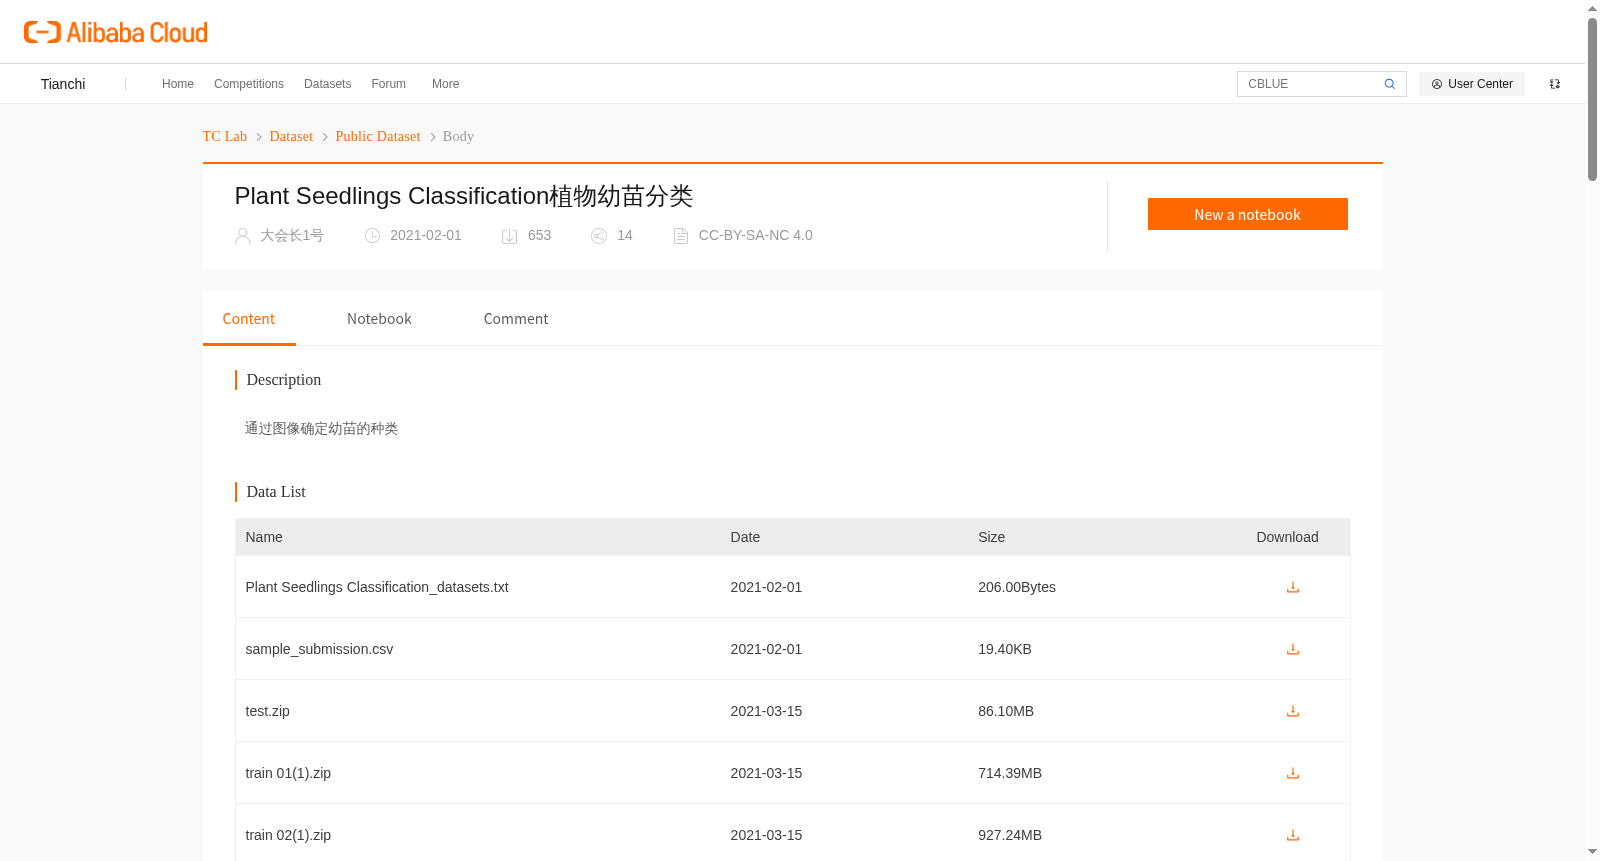This screenshot has height=861, width=1600.
Task: Download sample_submission.csv file
Action: [x=1292, y=649]
